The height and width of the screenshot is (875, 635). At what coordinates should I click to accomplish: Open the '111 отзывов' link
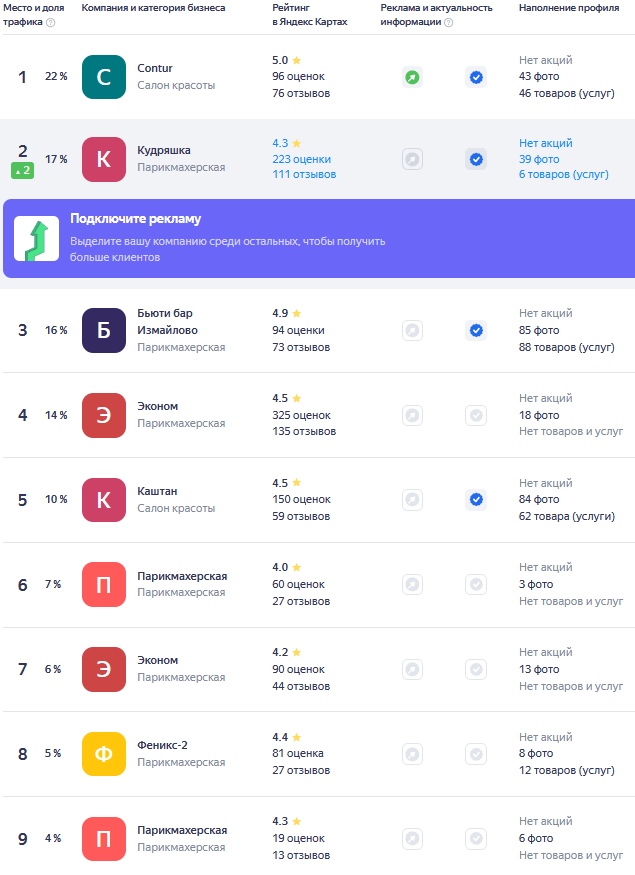coord(304,174)
